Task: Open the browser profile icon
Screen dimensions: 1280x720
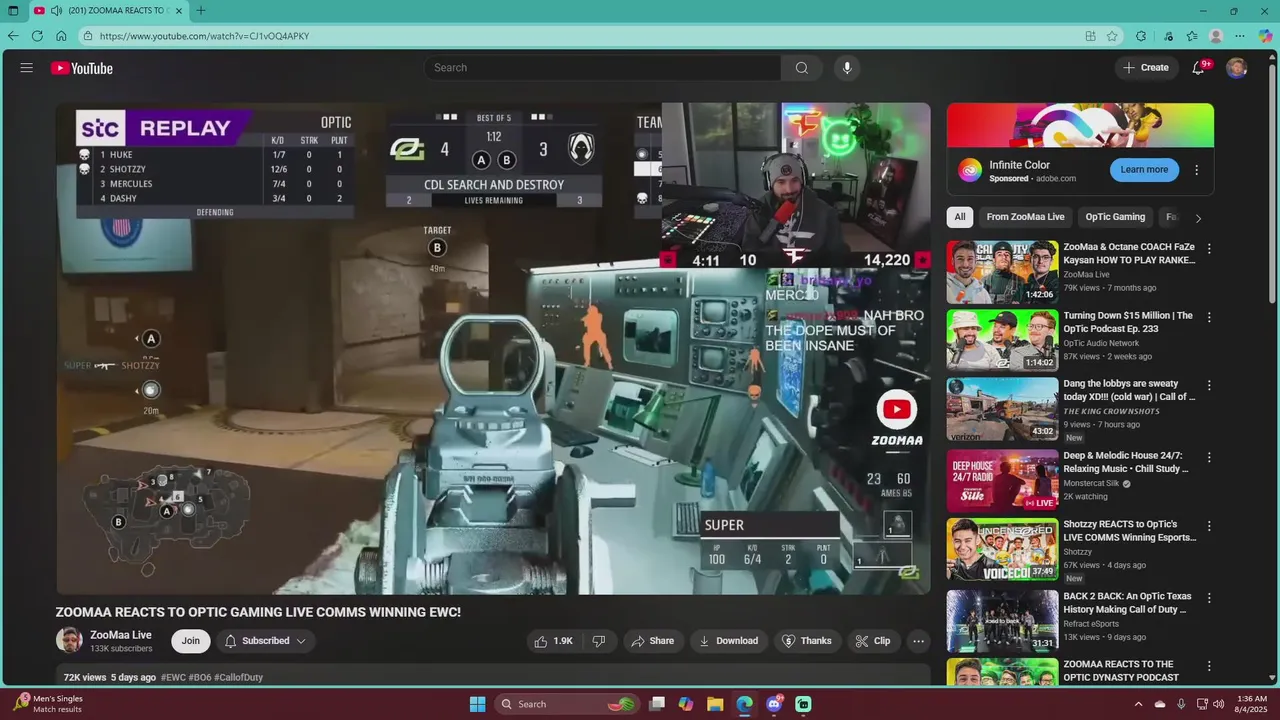Action: (x=1216, y=36)
